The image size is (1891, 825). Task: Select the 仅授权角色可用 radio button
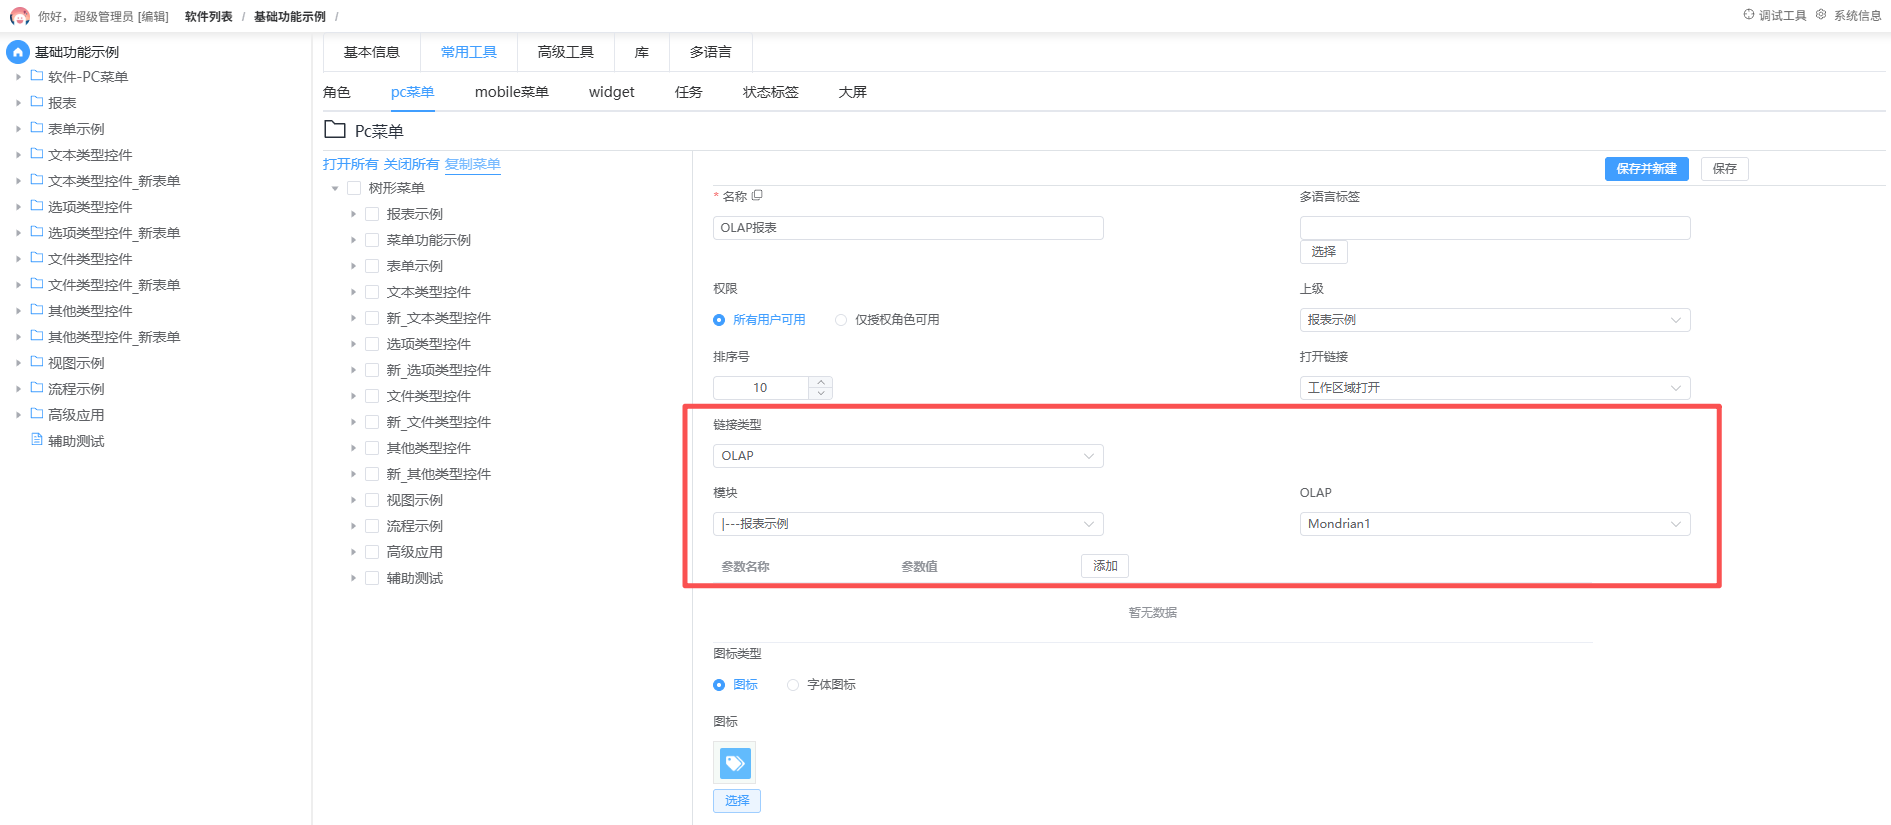click(841, 320)
